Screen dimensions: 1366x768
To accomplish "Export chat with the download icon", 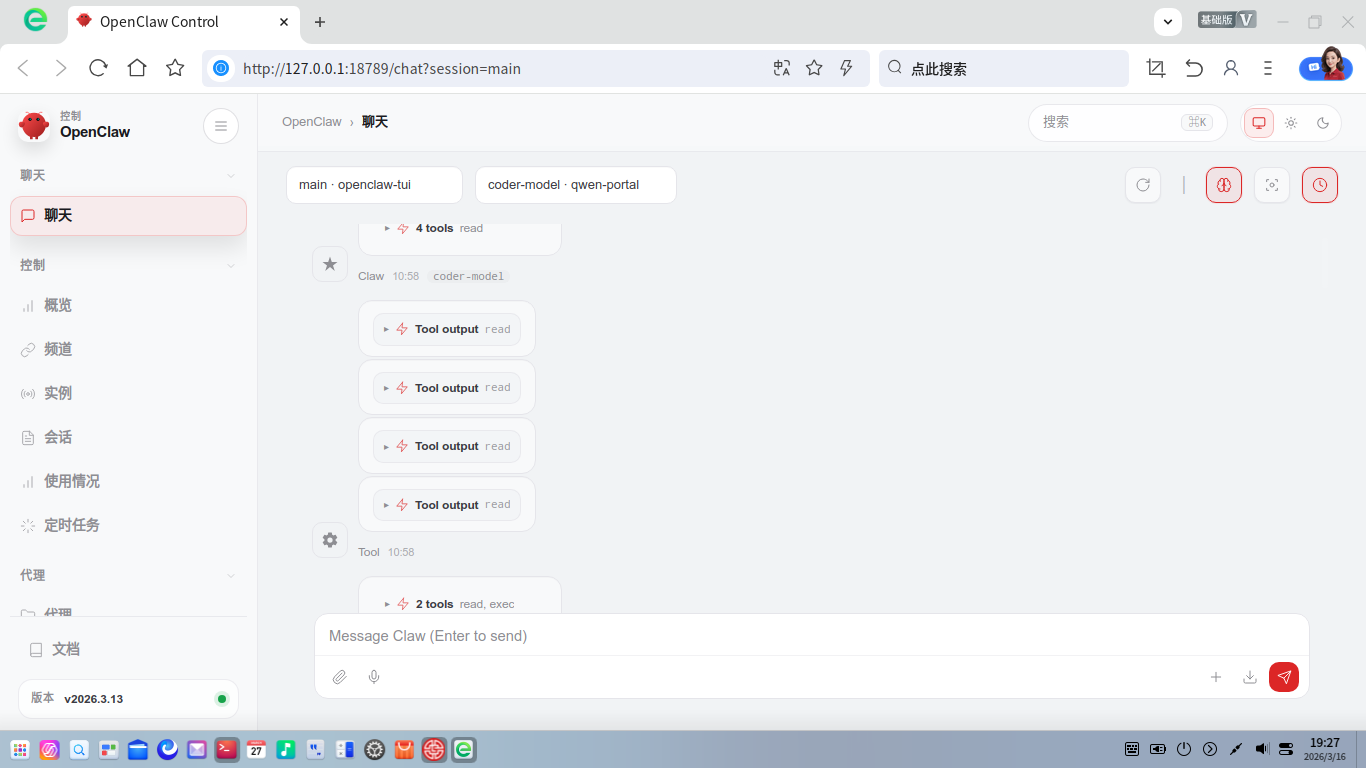I will tap(1250, 677).
